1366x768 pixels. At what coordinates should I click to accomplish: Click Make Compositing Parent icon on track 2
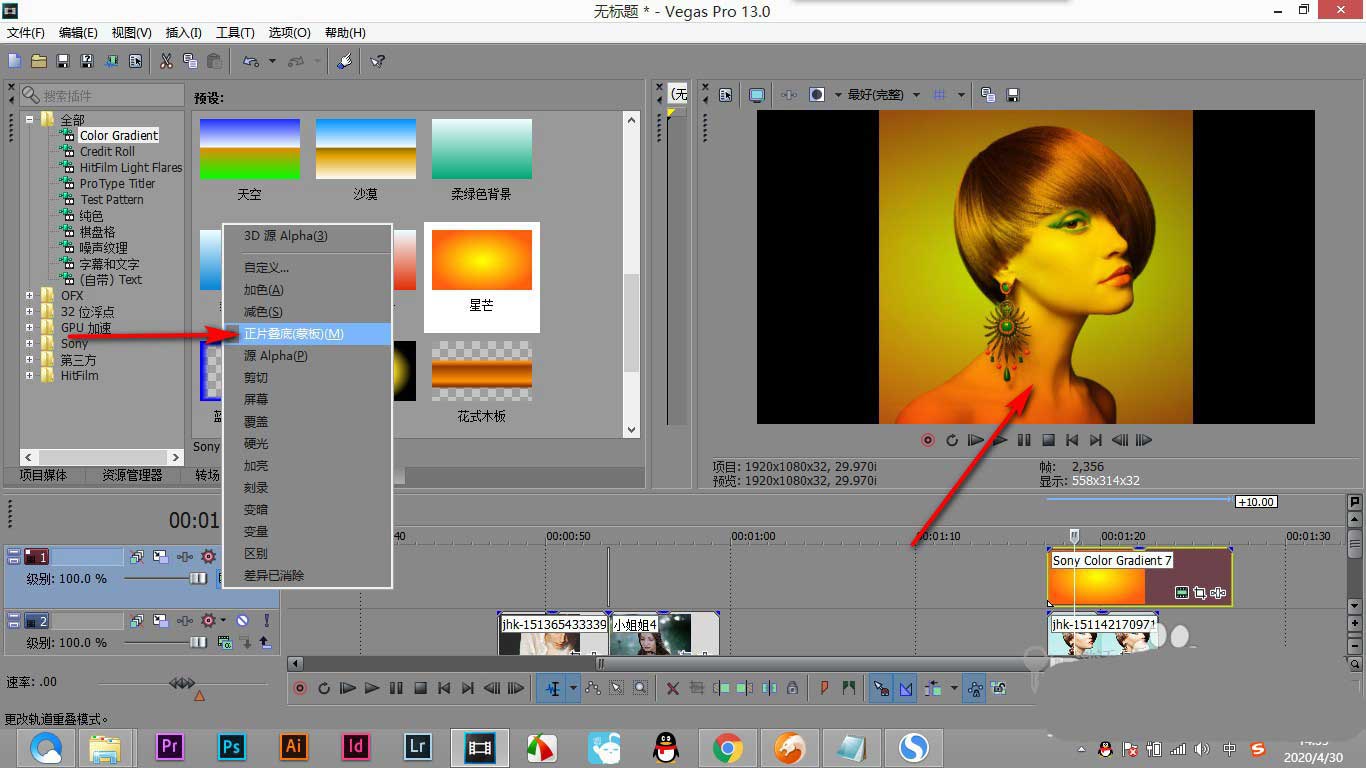265,642
